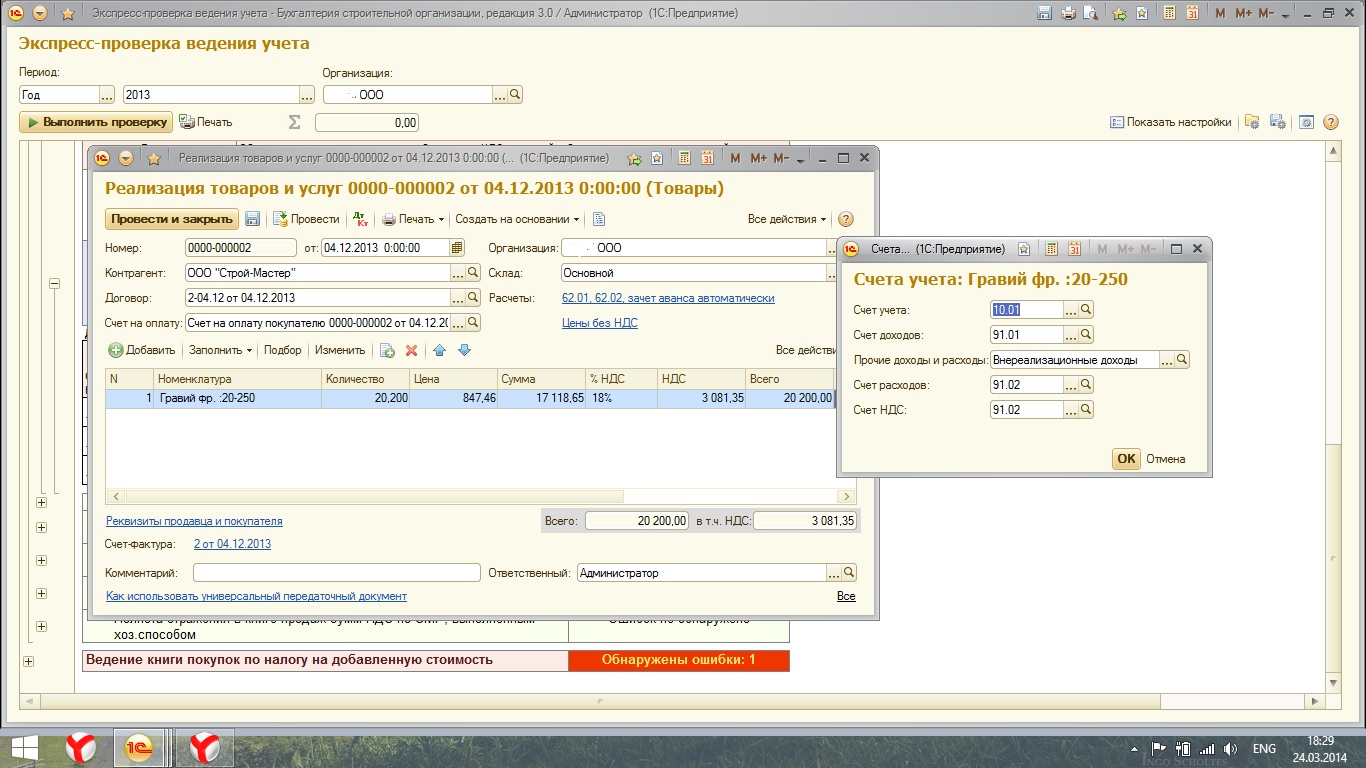Click the sigma sum icon near Печать
This screenshot has width=1366, height=768.
click(294, 122)
